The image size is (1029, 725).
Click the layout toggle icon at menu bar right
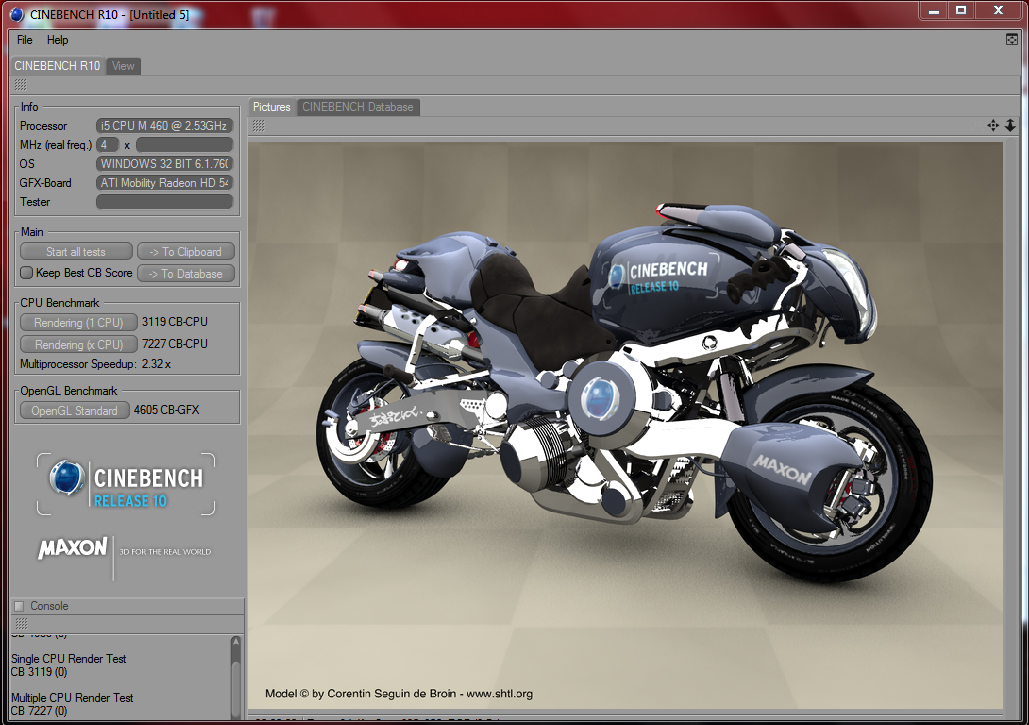(x=1011, y=40)
